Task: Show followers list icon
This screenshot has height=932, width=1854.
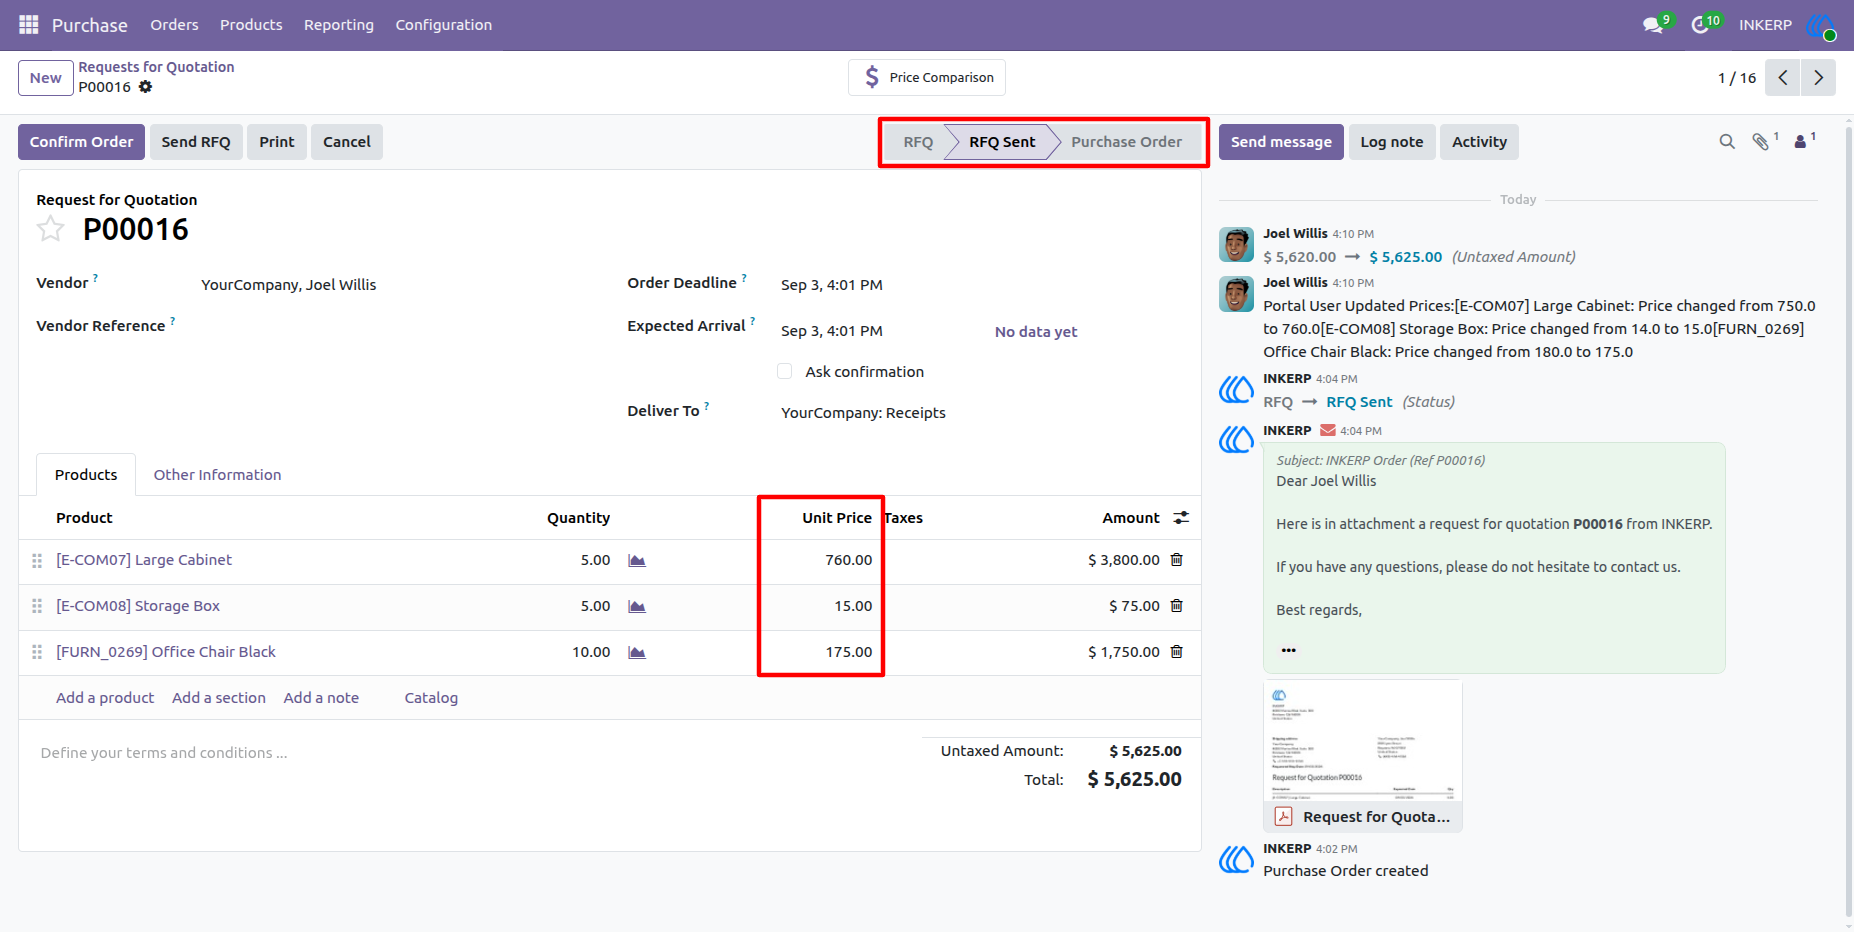Action: coord(1801,142)
